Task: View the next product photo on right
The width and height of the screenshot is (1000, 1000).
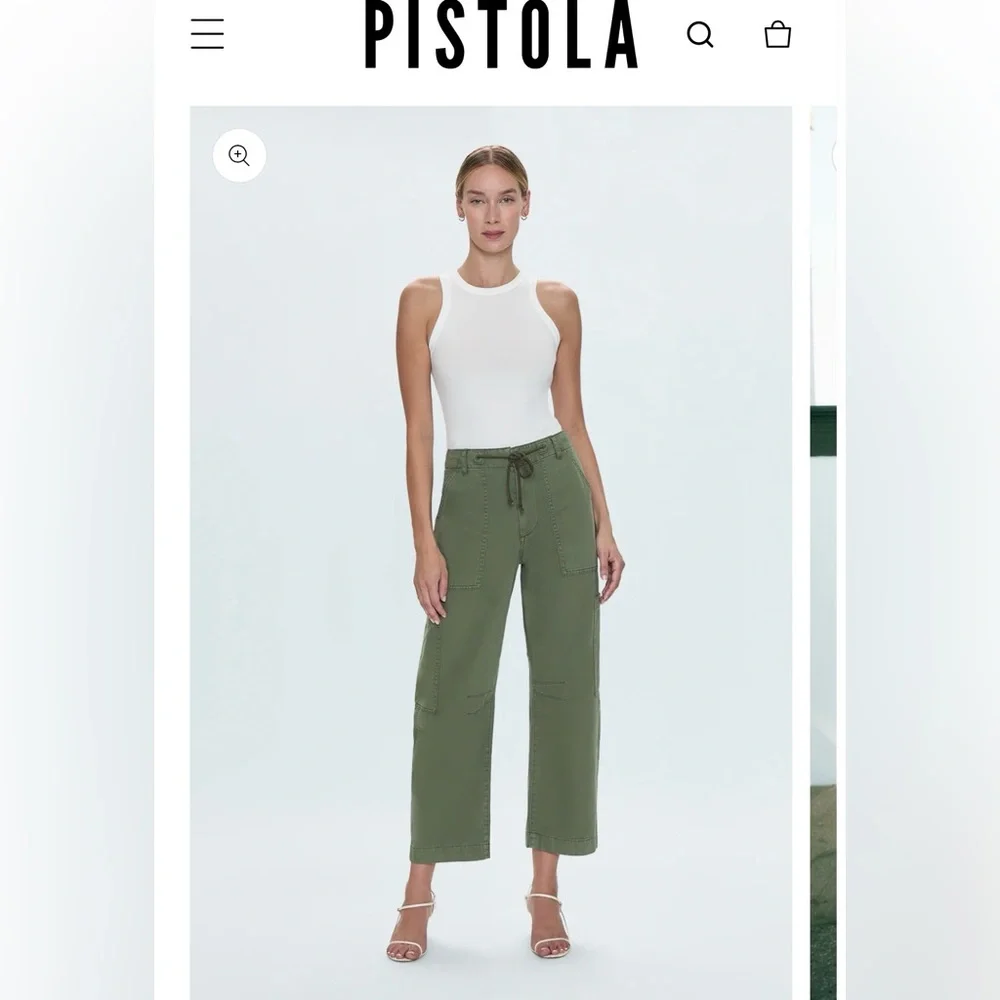Action: click(823, 553)
